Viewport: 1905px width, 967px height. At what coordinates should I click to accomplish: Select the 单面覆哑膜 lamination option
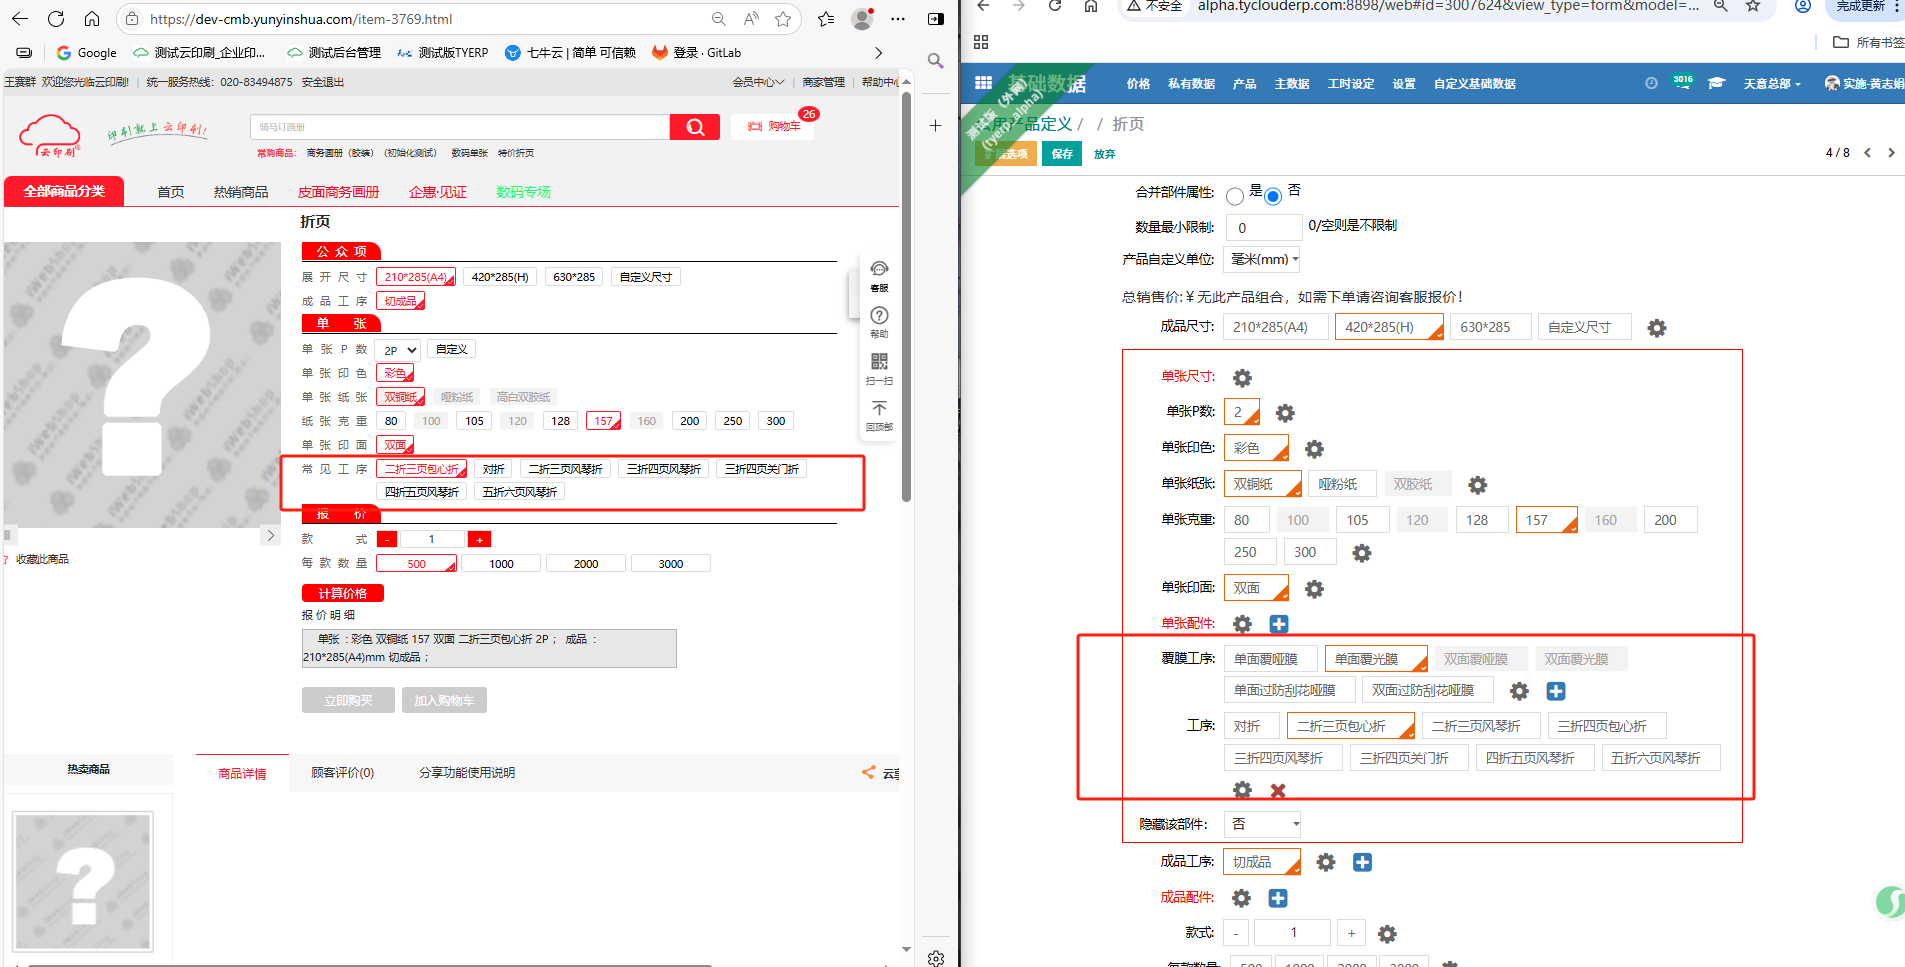[1265, 659]
